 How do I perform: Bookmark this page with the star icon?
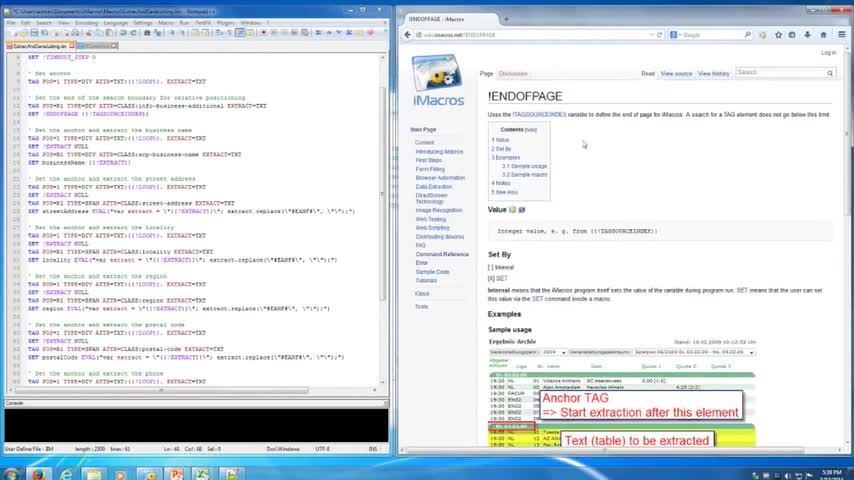click(x=778, y=35)
